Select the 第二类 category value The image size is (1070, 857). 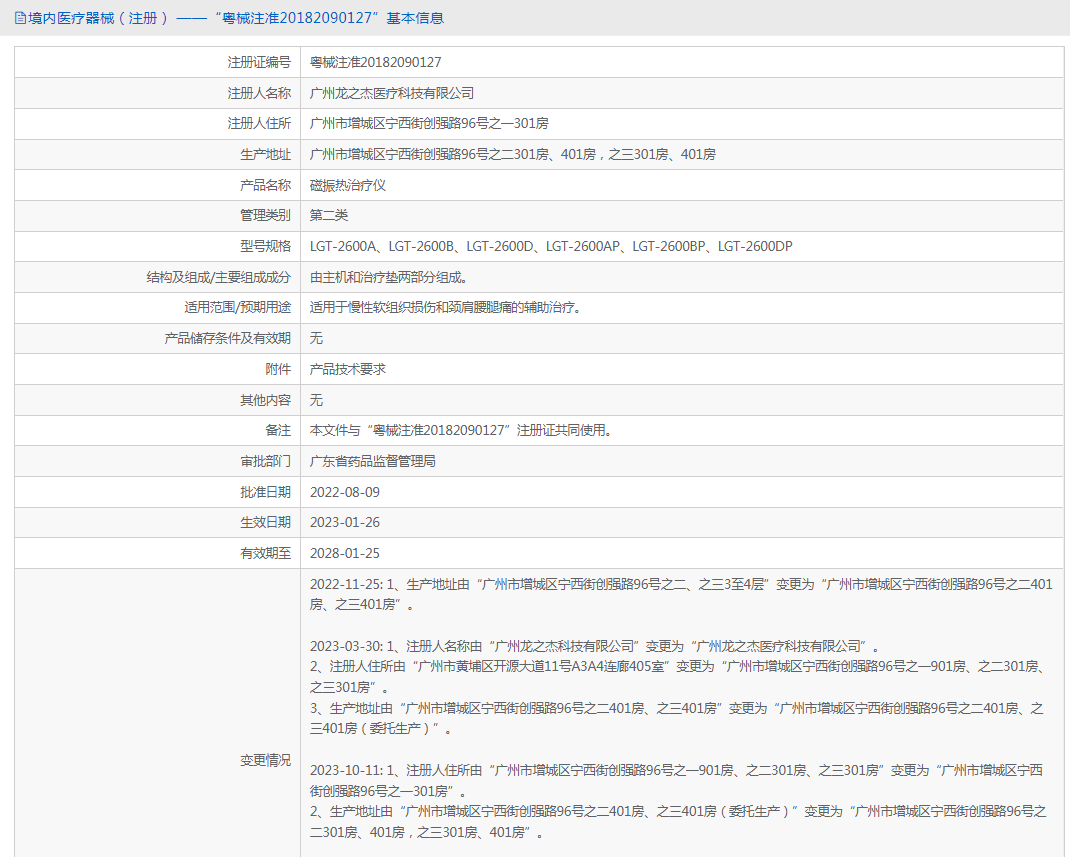[329, 216]
